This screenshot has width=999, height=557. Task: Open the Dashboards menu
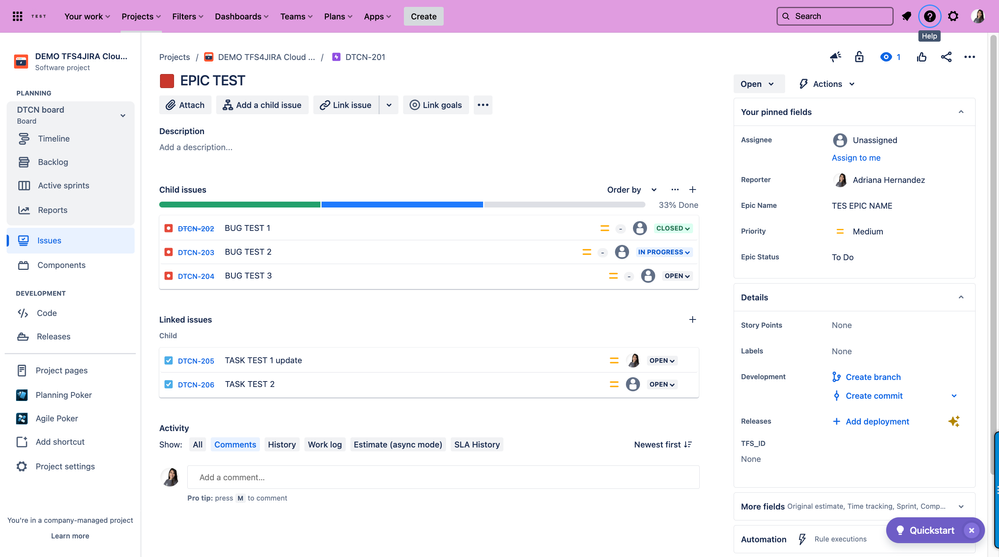pos(241,17)
